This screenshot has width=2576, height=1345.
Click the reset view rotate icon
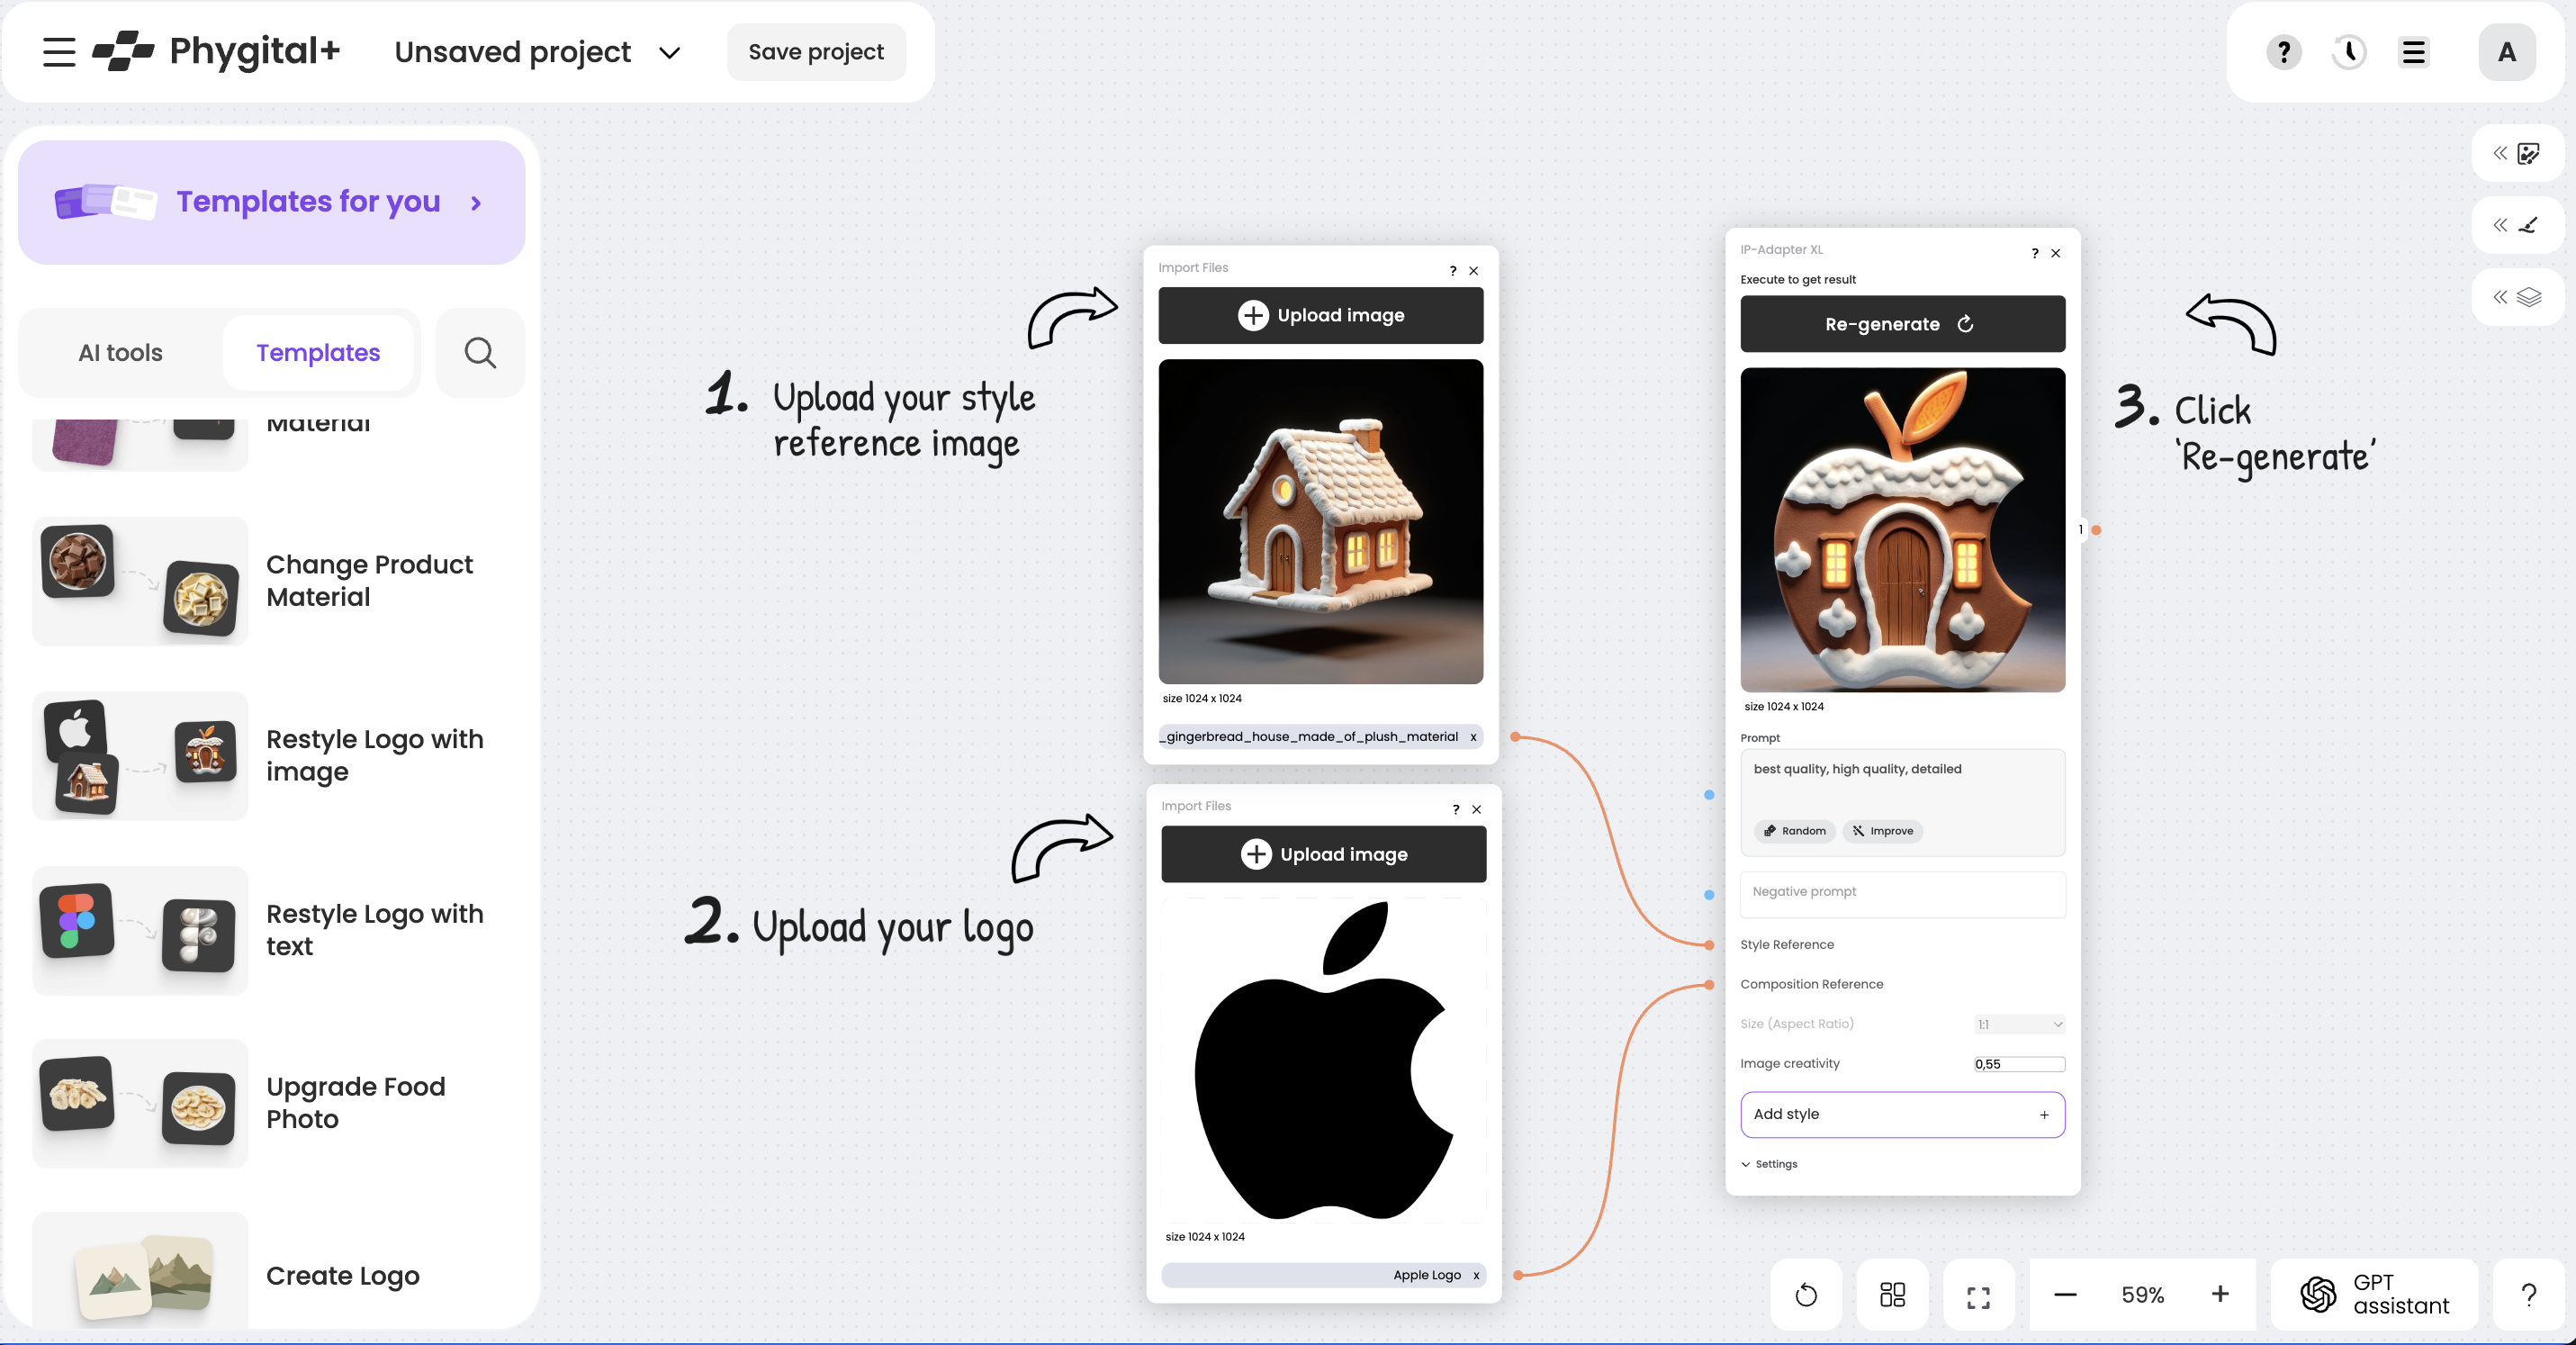1805,1295
